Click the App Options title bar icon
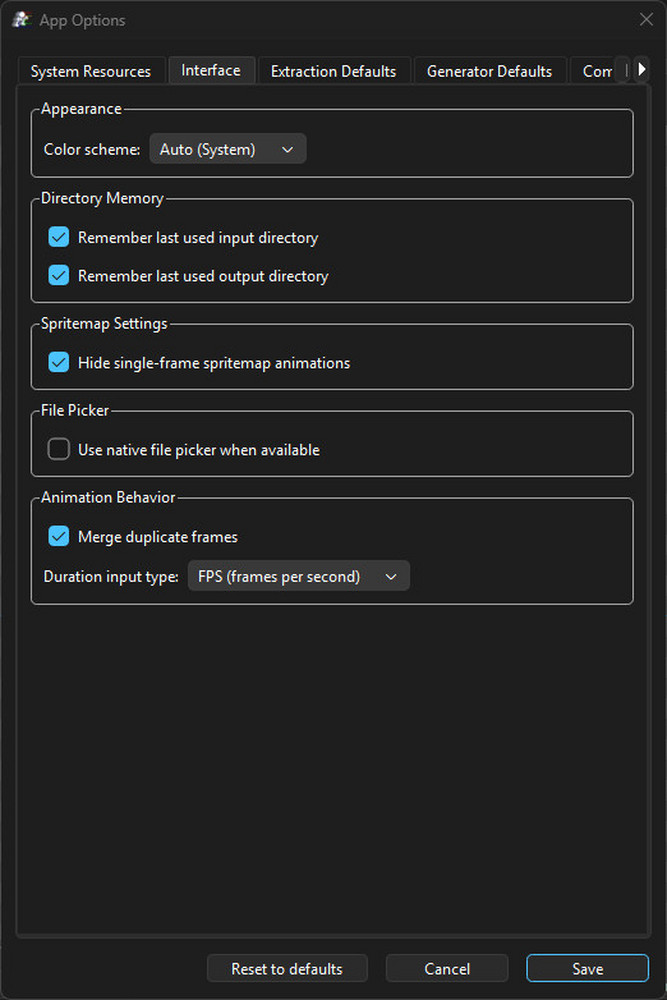This screenshot has width=667, height=1000. pyautogui.click(x=20, y=19)
